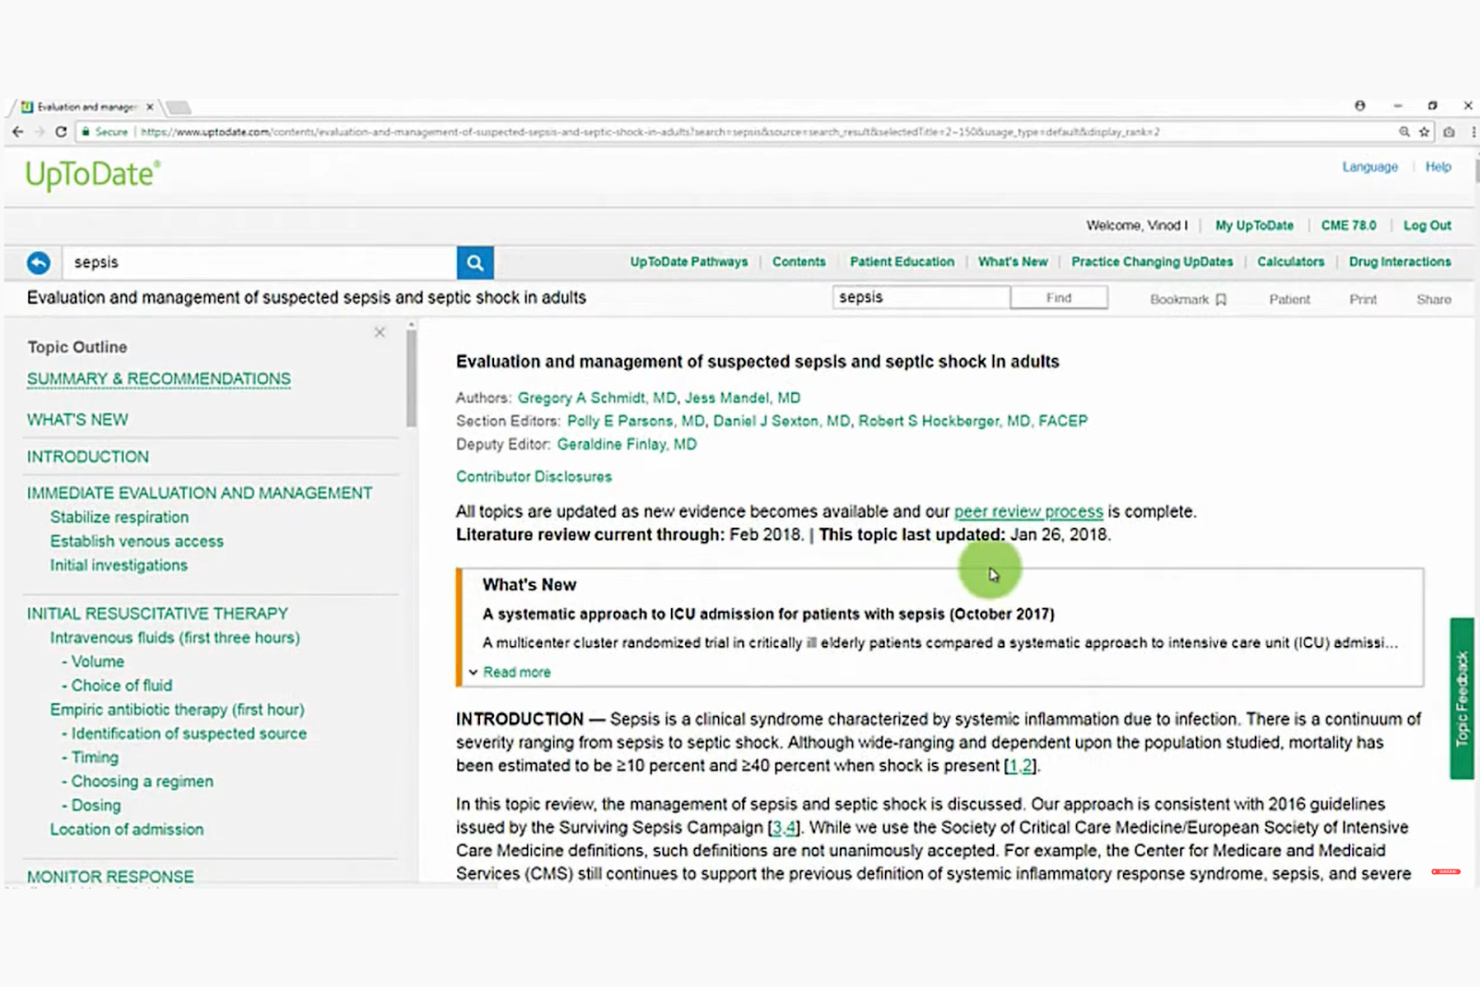Click the Patient tab

1289,299
